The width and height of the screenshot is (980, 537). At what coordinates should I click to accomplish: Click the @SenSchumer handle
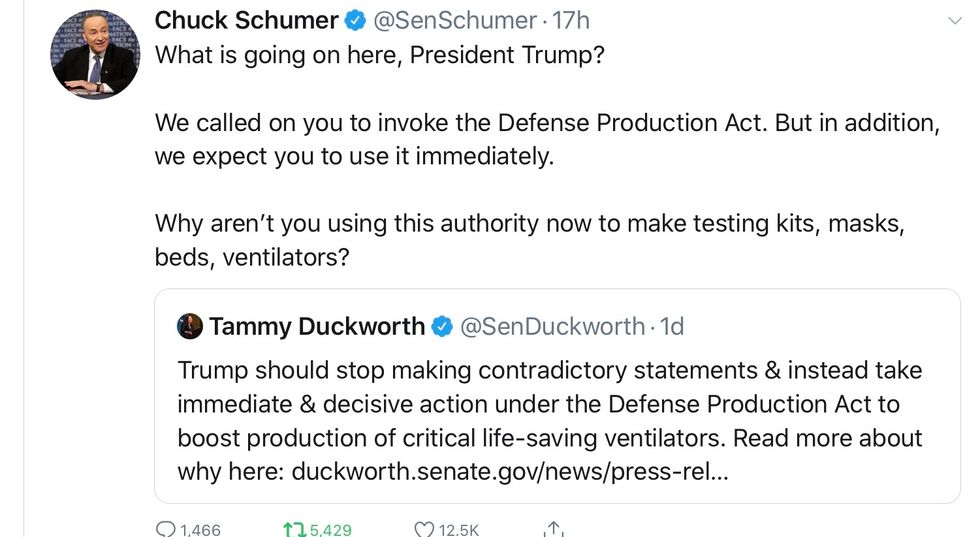click(455, 20)
